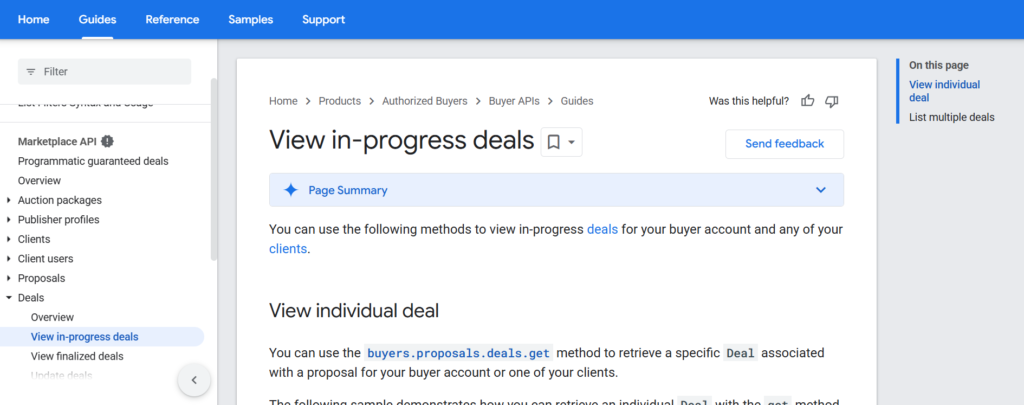
Task: Follow the 'deals' link in intro text
Action: coord(602,229)
